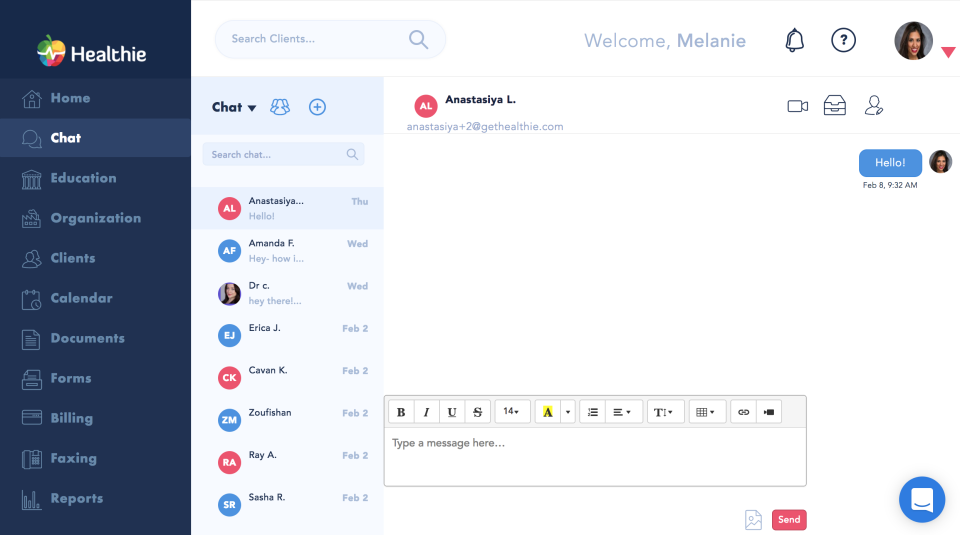Open the group chat people icon

[280, 107]
